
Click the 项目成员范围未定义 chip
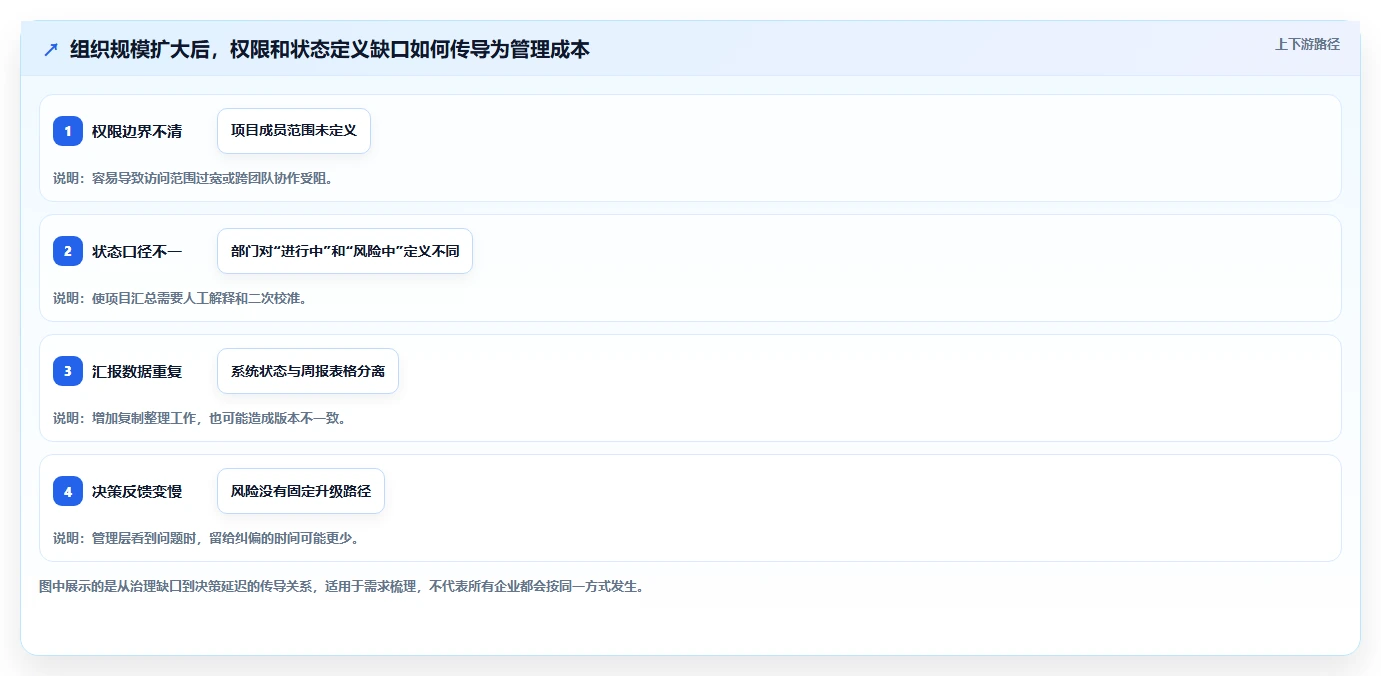[x=294, y=131]
